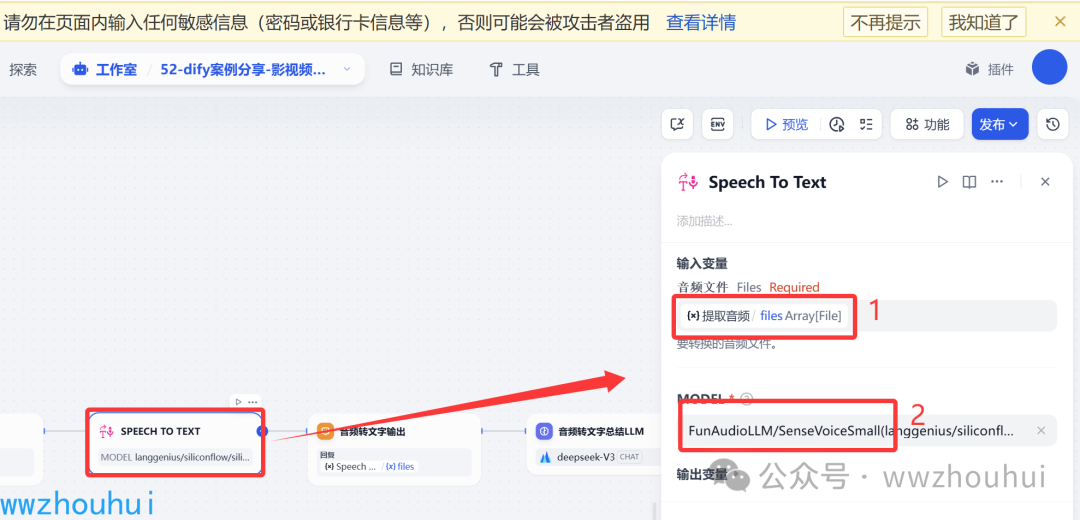
Task: Click the 输出变量 section heading
Action: click(702, 474)
